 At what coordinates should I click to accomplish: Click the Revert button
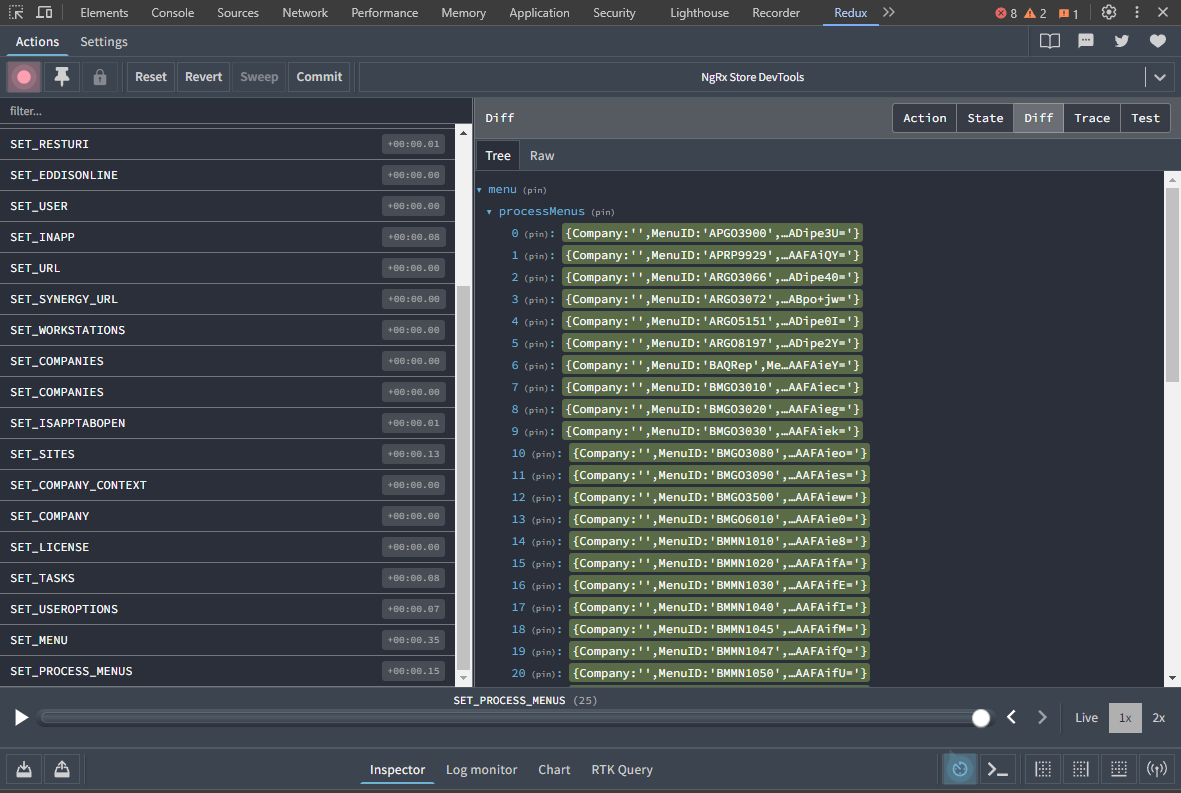click(x=203, y=77)
